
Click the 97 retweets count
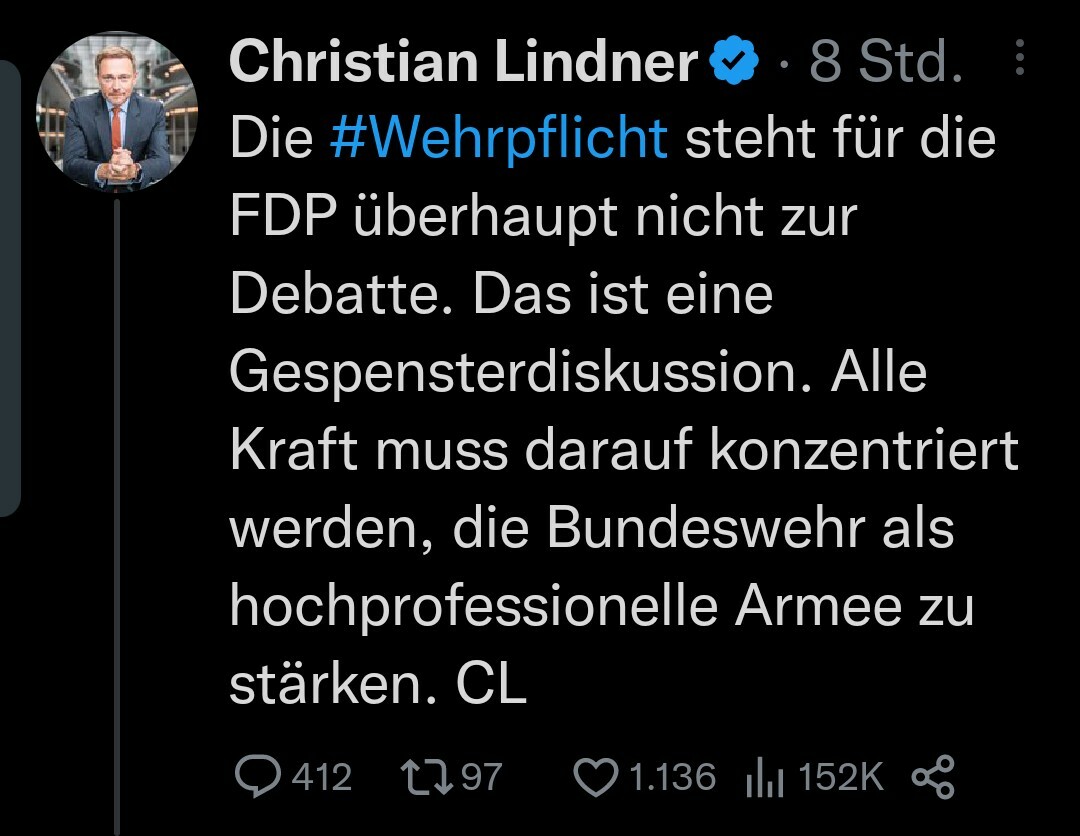pyautogui.click(x=481, y=777)
